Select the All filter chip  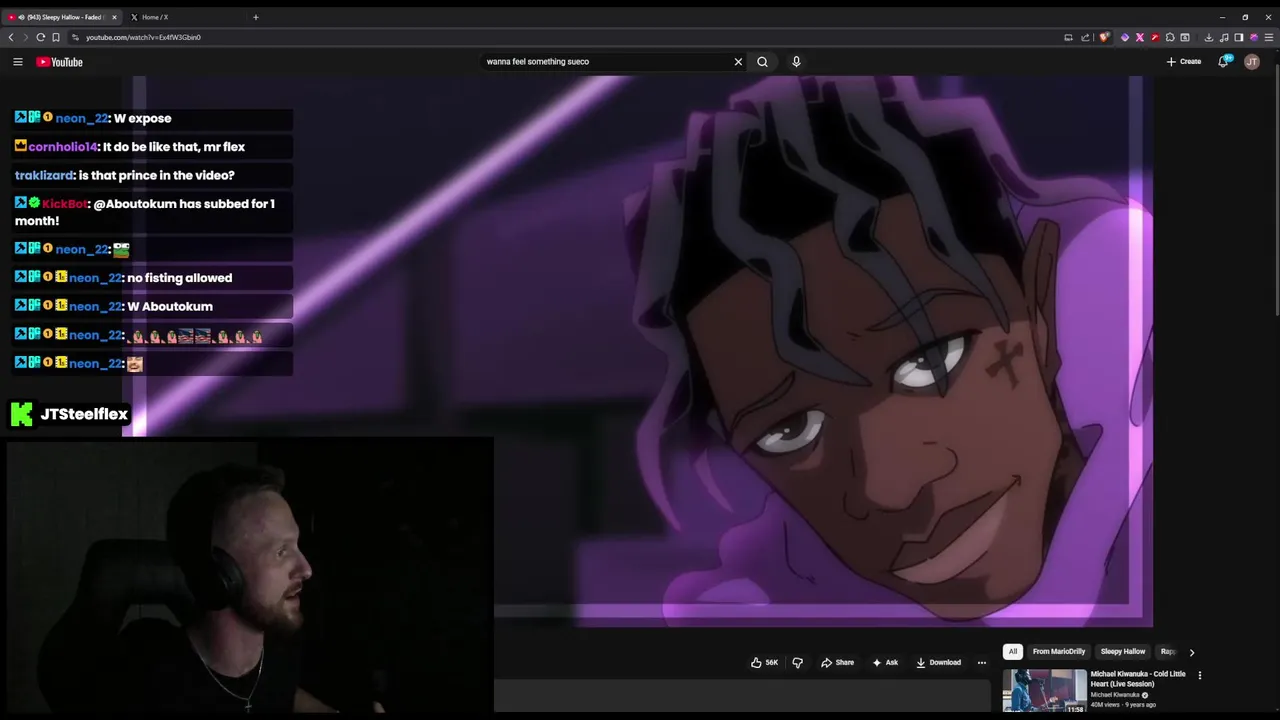point(1012,651)
